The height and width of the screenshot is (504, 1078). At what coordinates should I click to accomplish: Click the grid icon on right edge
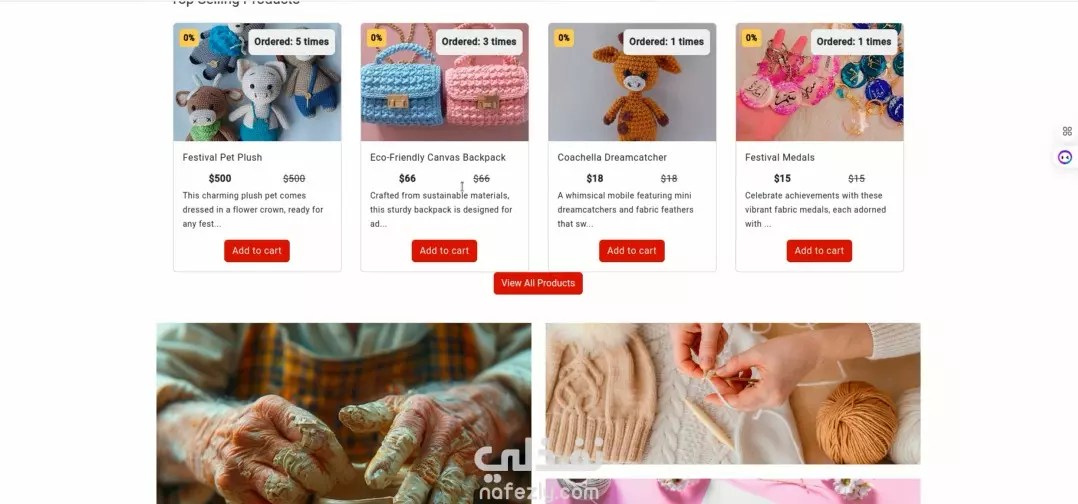click(x=1067, y=131)
